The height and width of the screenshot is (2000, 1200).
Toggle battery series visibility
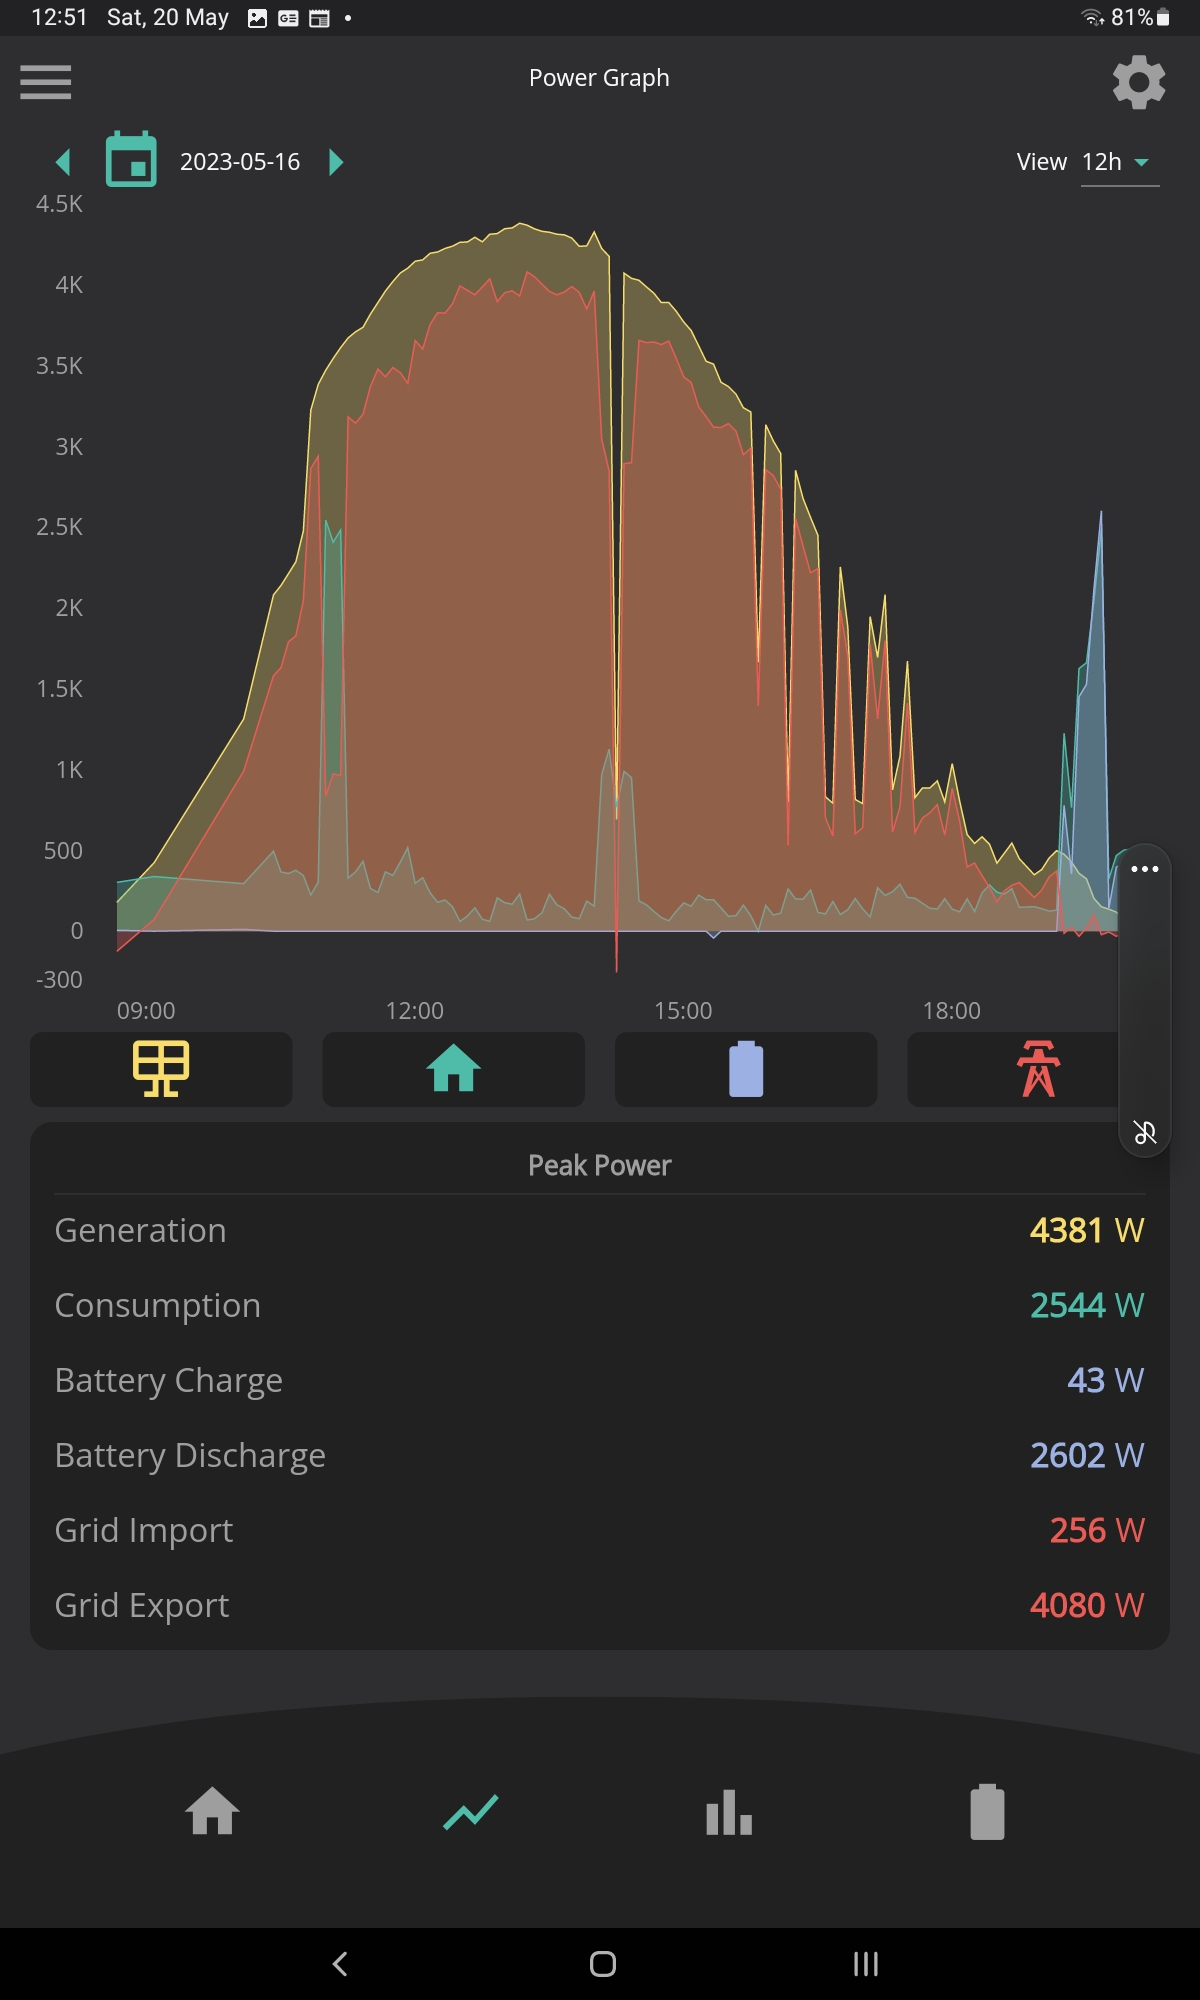pos(746,1069)
